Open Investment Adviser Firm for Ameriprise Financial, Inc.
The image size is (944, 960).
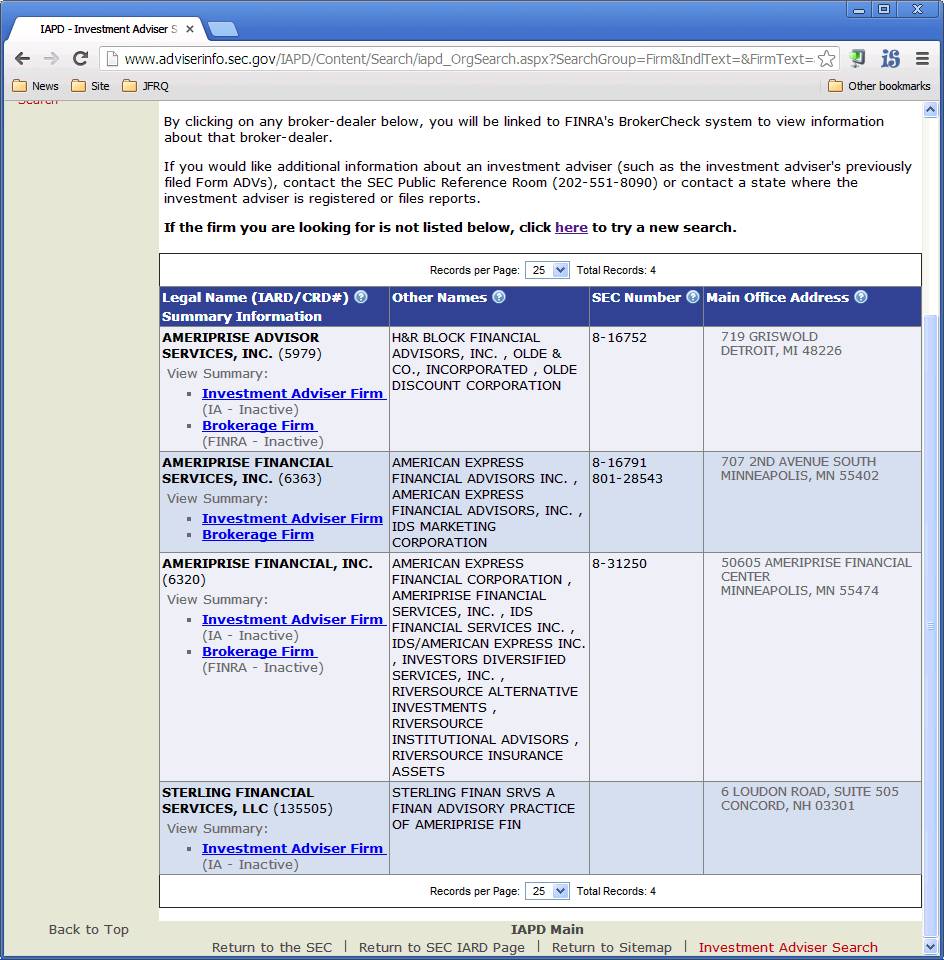click(293, 620)
